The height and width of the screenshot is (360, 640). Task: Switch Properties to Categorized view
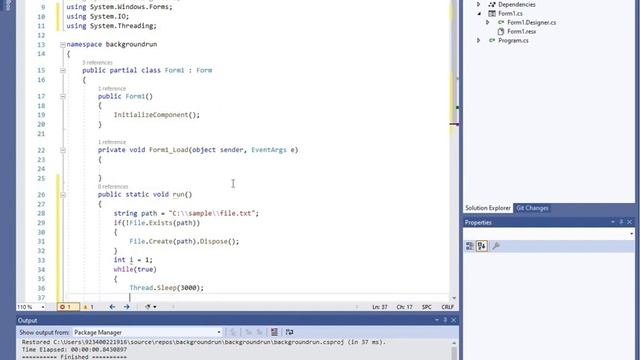tap(470, 246)
